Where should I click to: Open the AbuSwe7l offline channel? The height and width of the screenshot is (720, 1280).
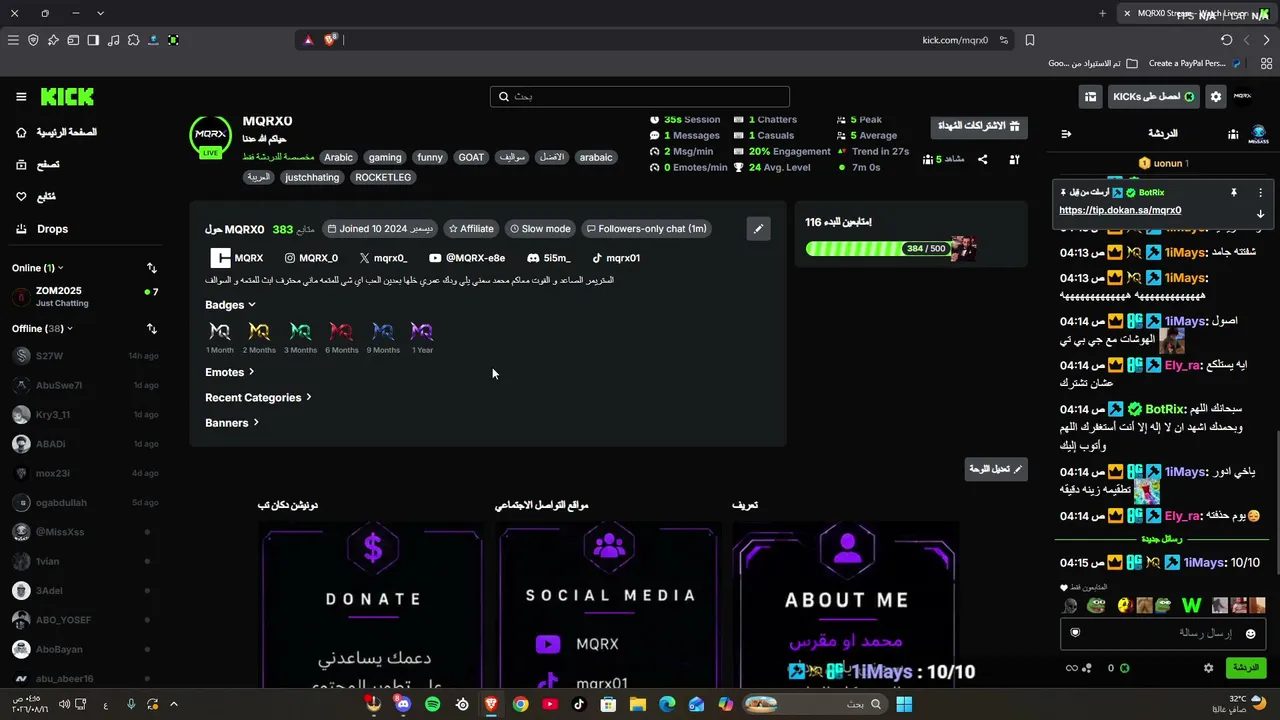point(85,385)
